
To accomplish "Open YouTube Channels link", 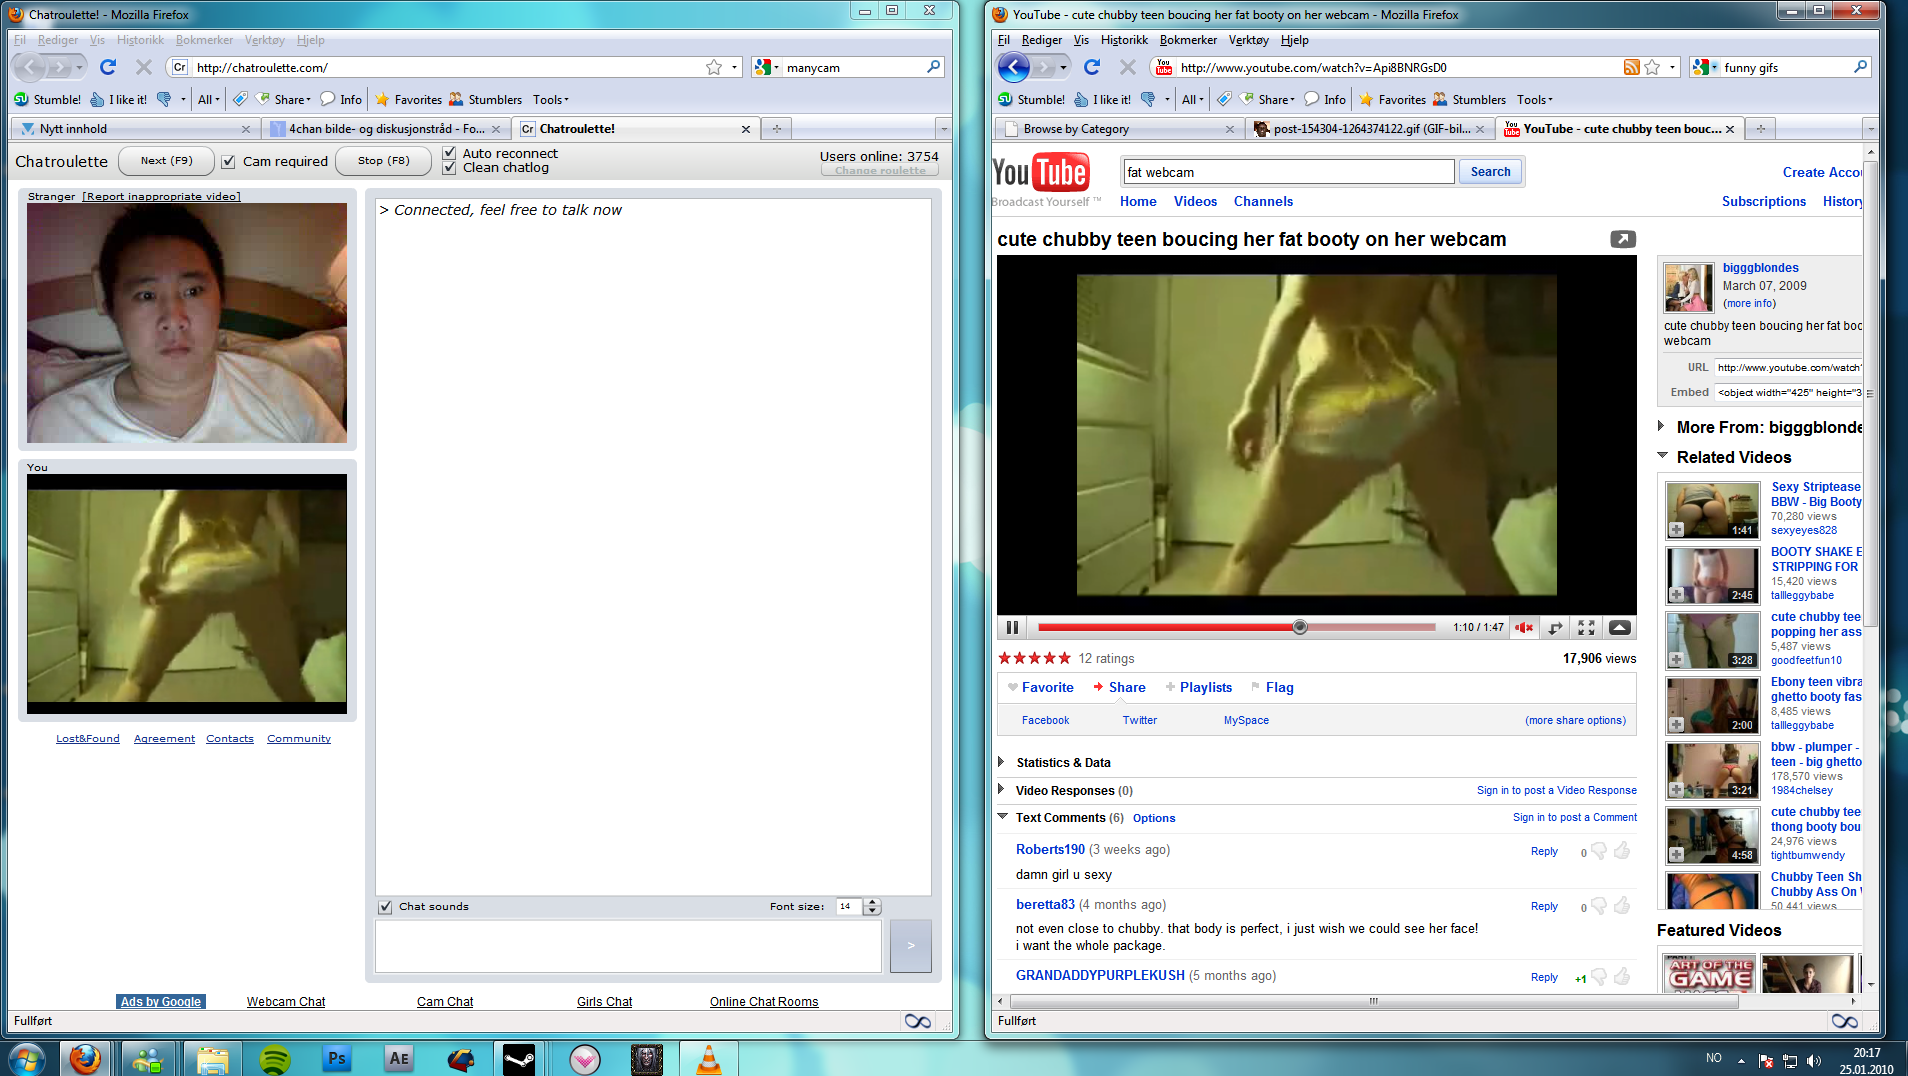I will pyautogui.click(x=1263, y=201).
